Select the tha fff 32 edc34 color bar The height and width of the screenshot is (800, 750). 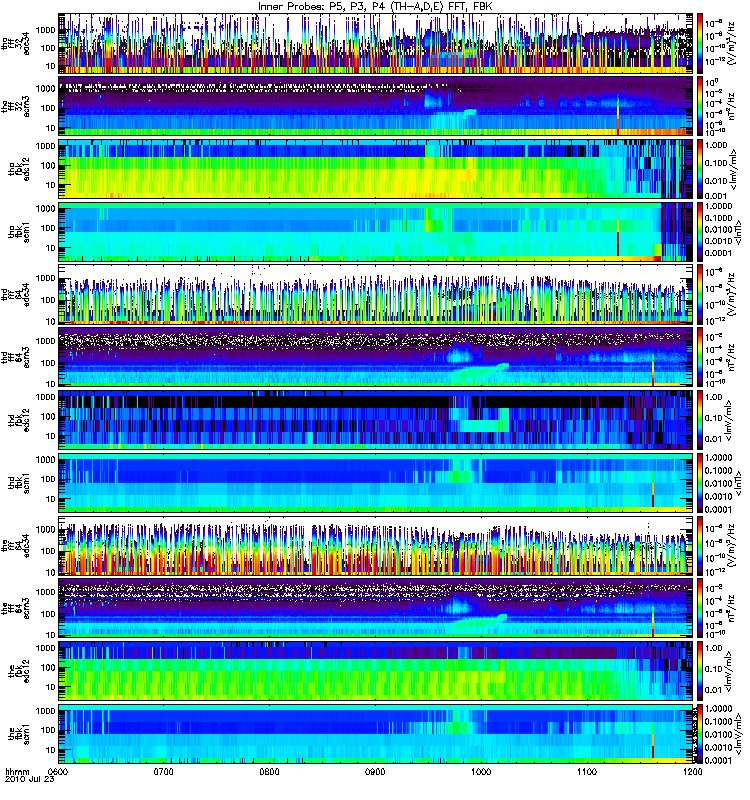[x=700, y=43]
